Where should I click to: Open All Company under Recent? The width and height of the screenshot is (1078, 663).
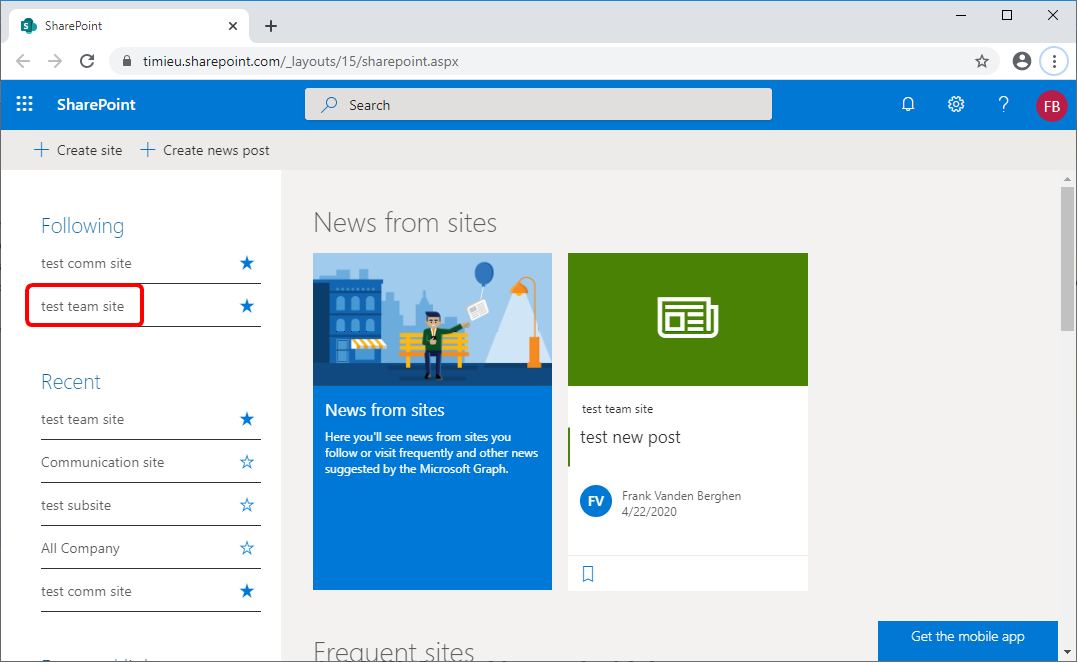coord(80,549)
